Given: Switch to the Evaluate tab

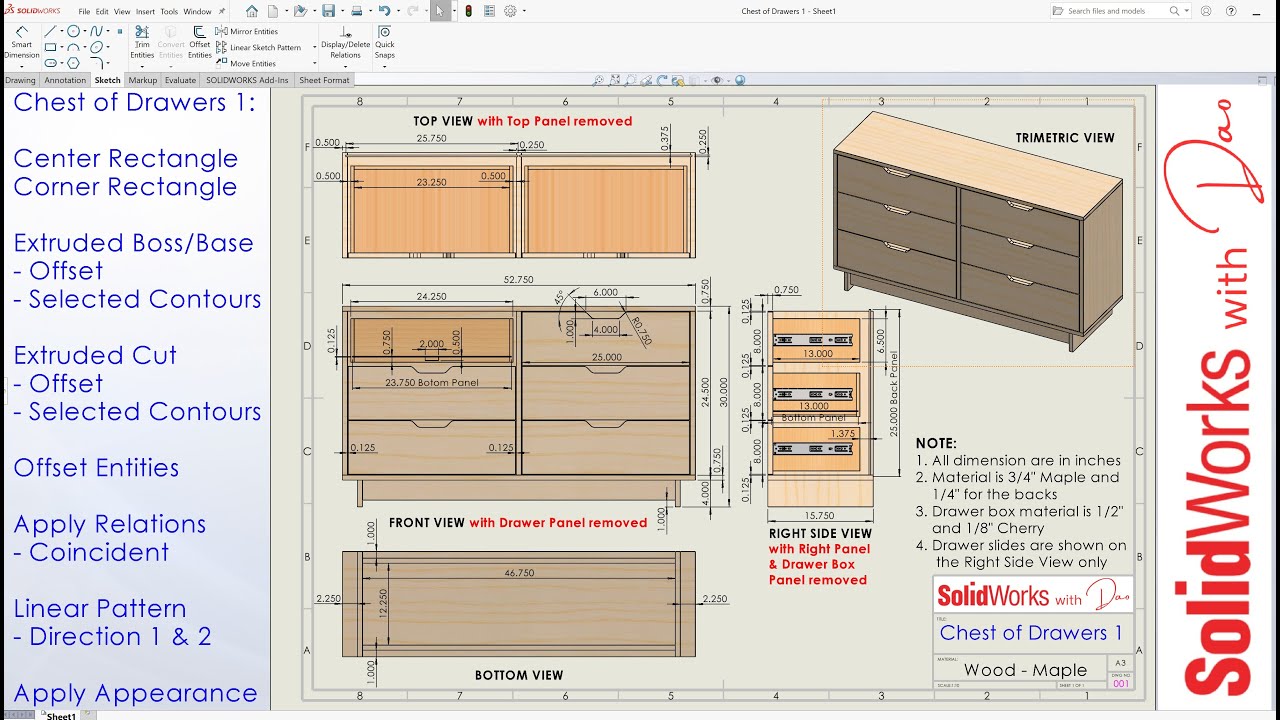Looking at the screenshot, I should click(180, 80).
